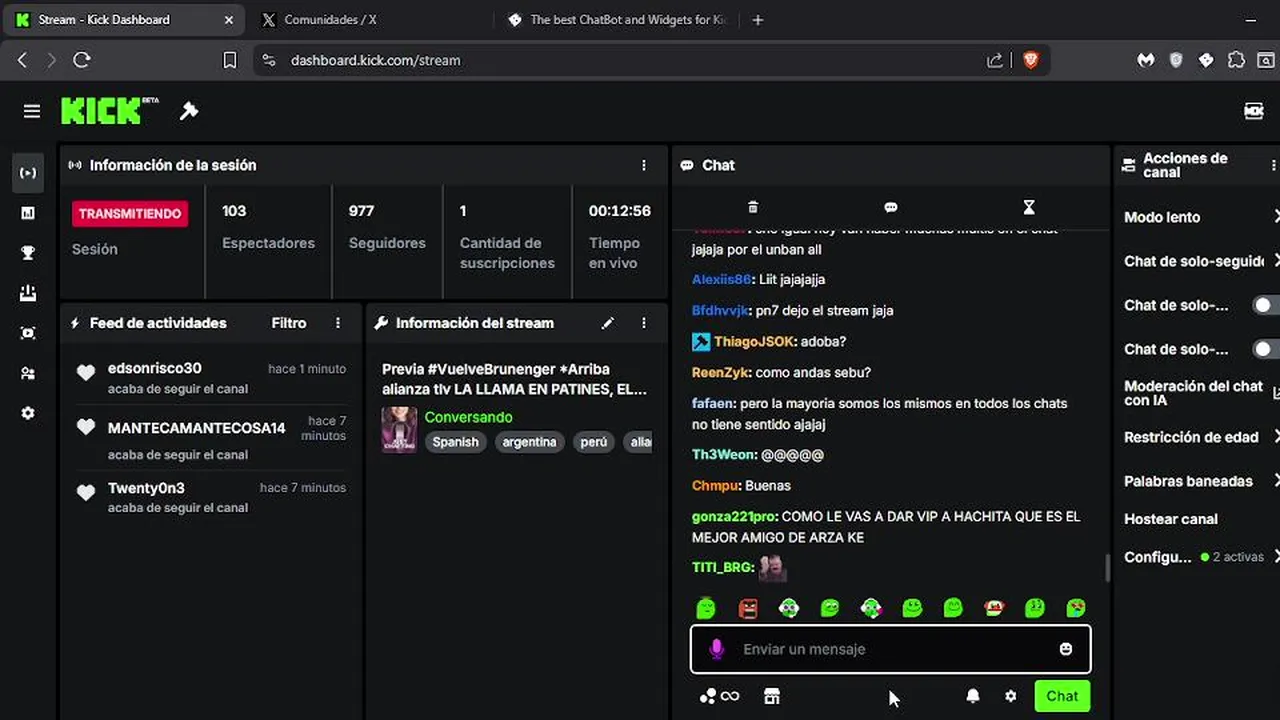Click the stream category thumbnail
The image size is (1280, 720).
tap(399, 429)
